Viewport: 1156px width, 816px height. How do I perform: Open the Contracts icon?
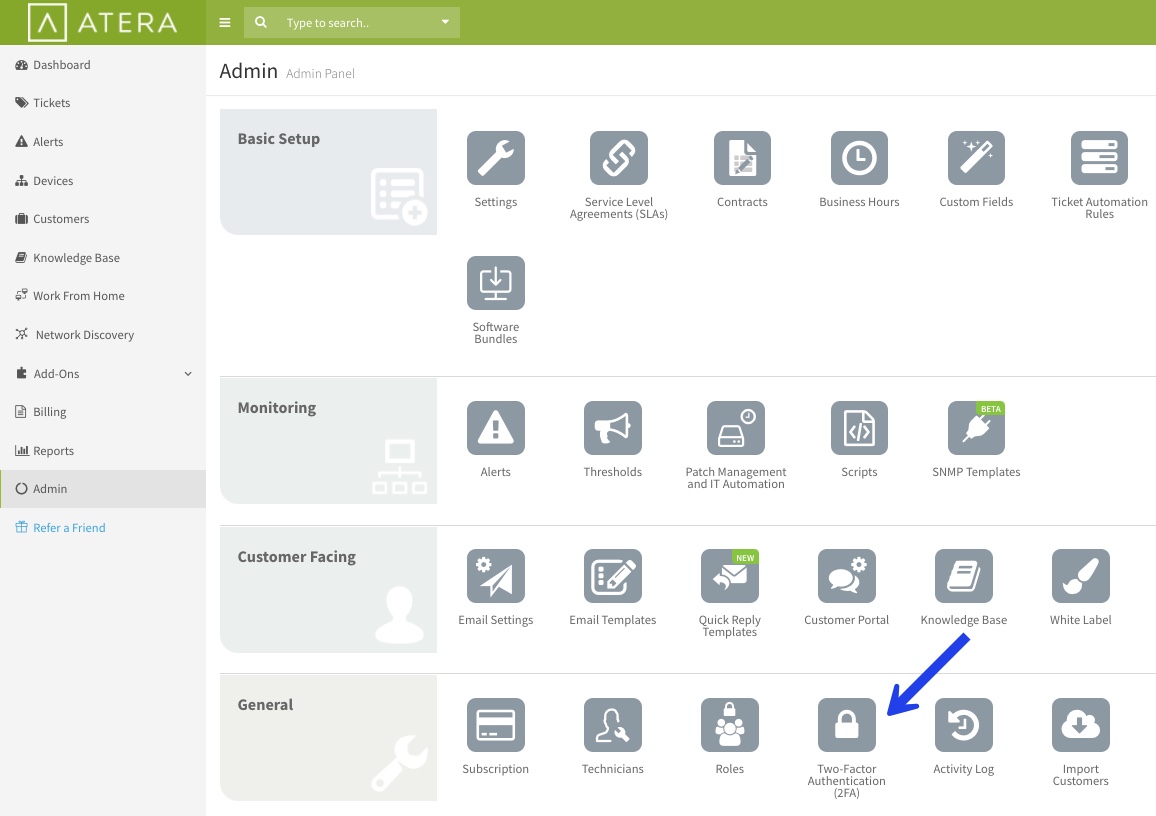click(x=742, y=158)
